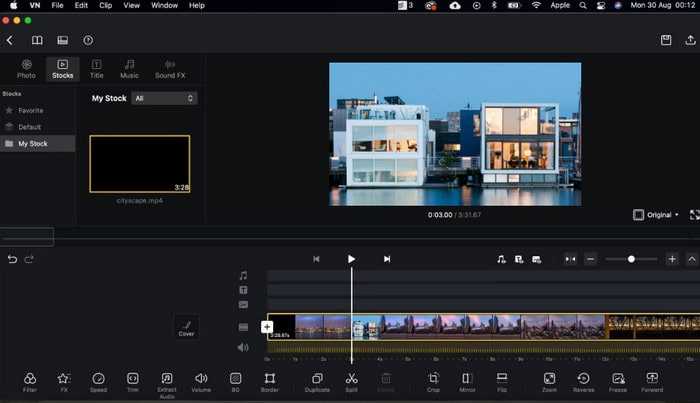700x403 pixels.
Task: Switch to the Photo tab
Action: [x=26, y=69]
